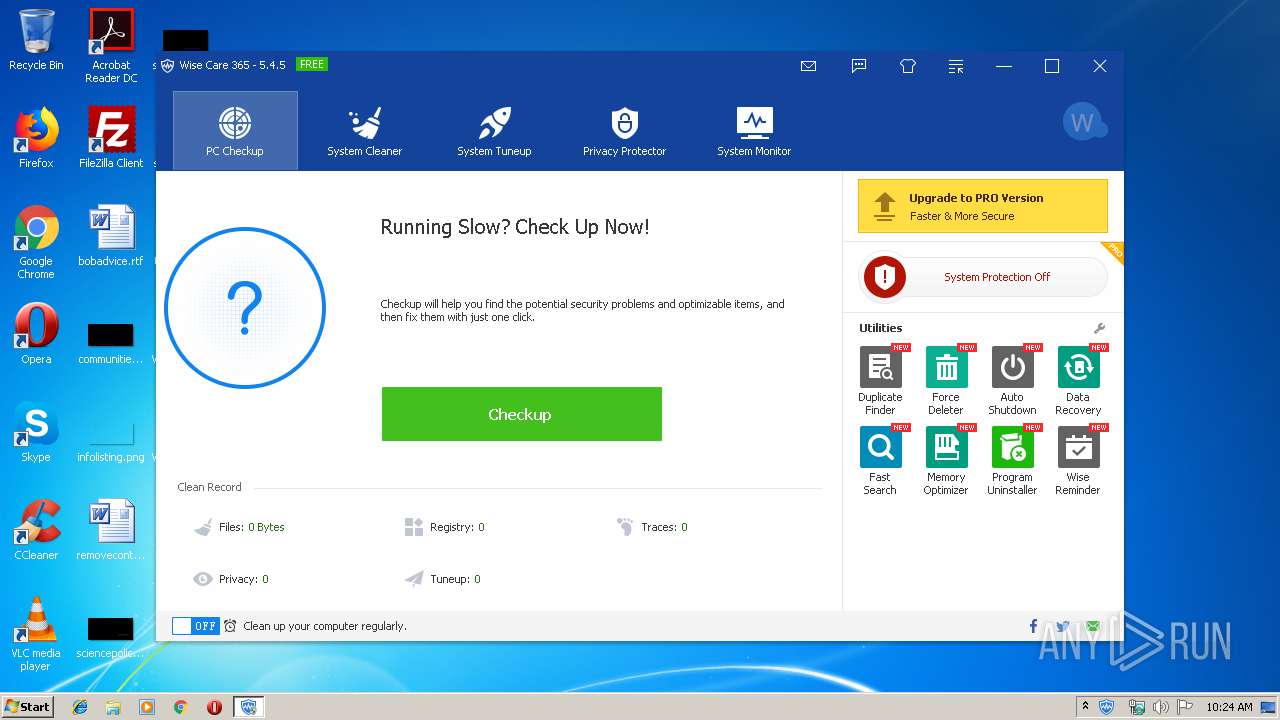Click the Tuneup: 0 record
Screen dimensions: 1280x720
[443, 579]
